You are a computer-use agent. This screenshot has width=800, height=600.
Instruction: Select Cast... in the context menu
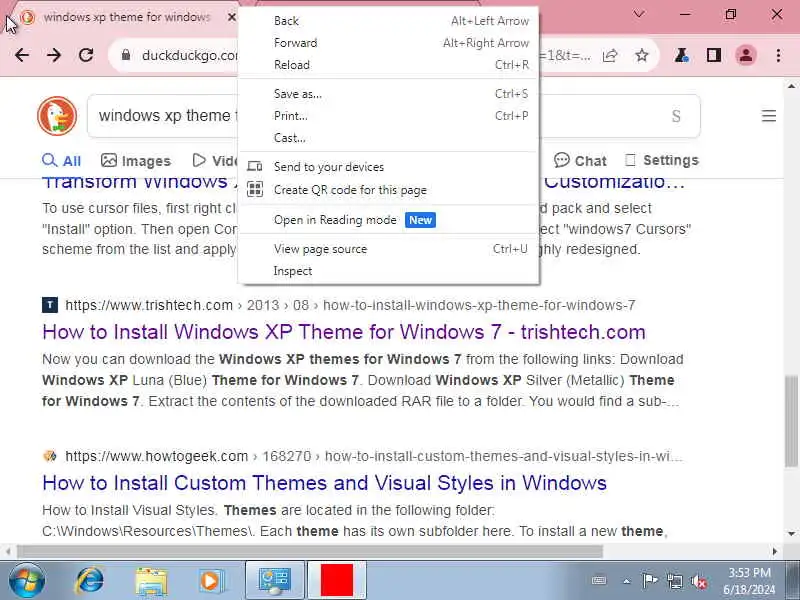tap(388, 138)
